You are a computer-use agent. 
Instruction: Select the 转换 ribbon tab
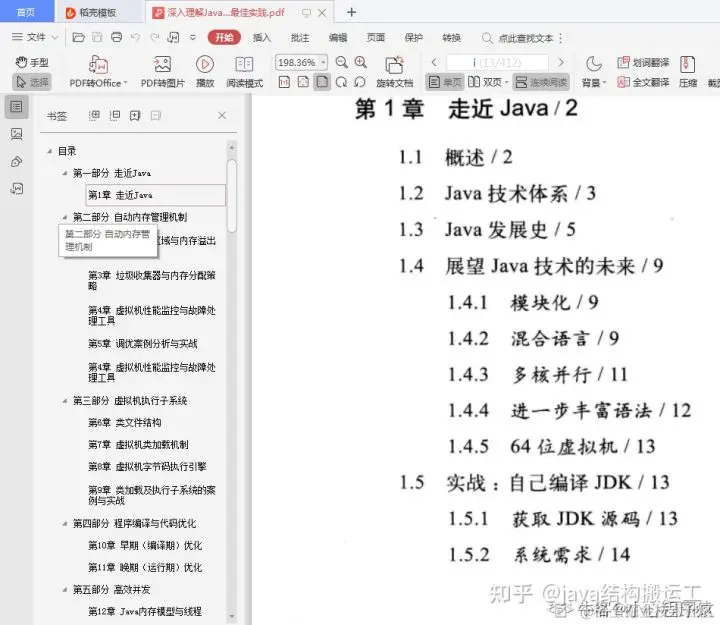[x=451, y=38]
